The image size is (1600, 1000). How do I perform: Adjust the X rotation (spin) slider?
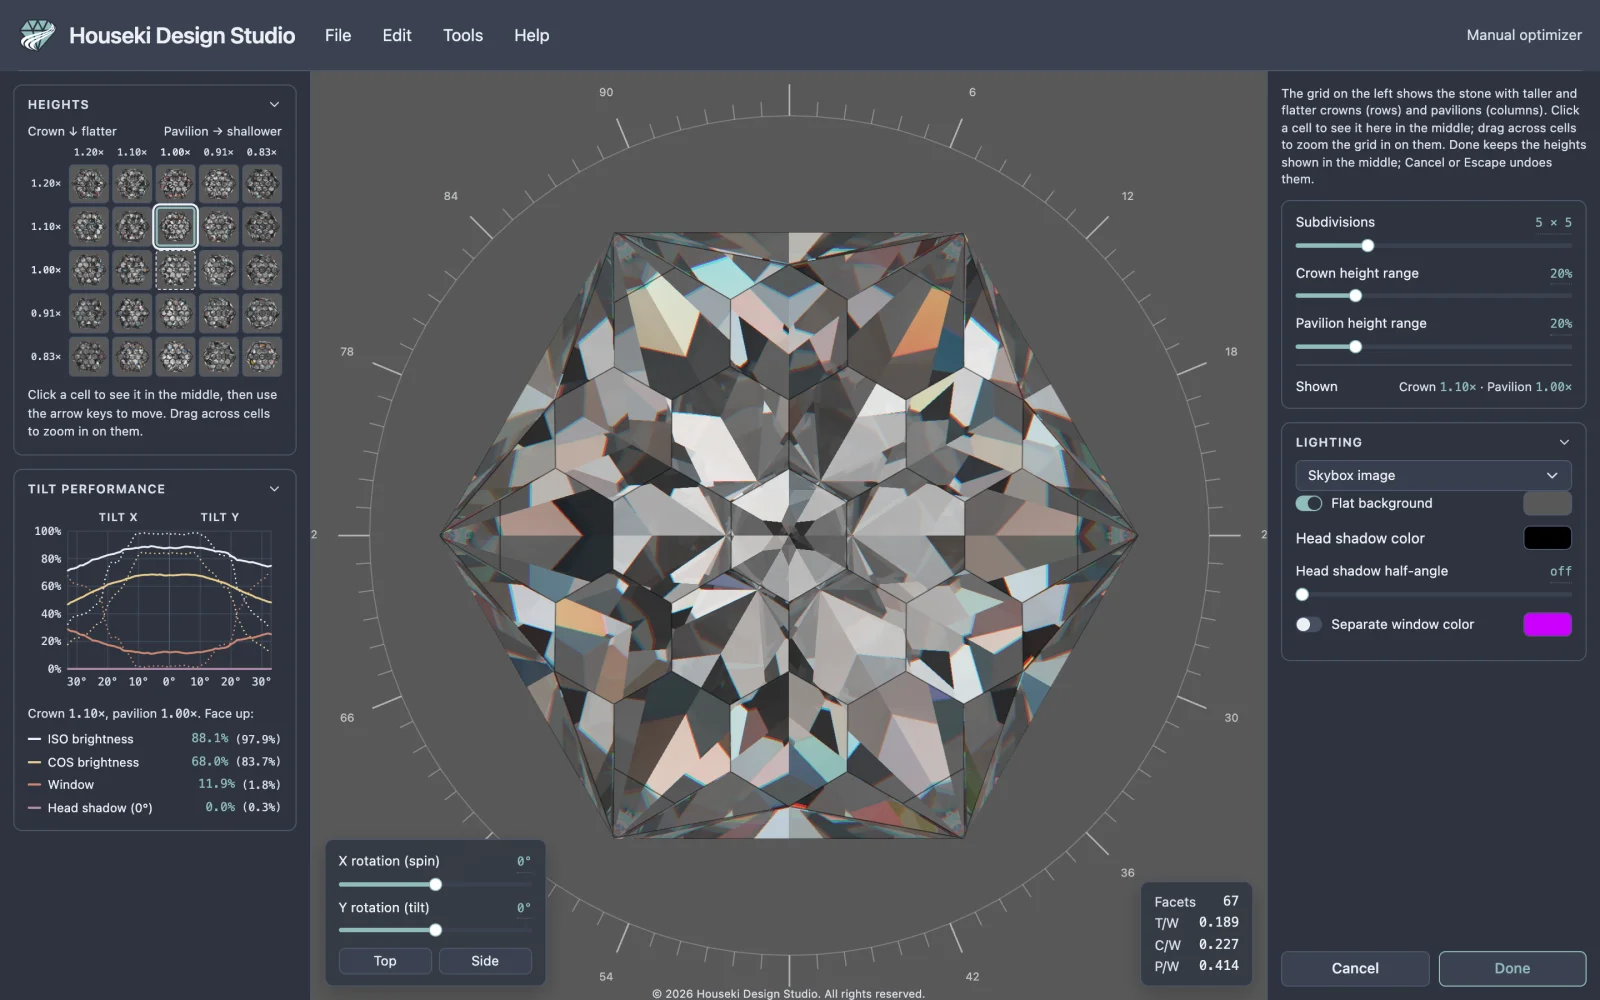tap(435, 884)
